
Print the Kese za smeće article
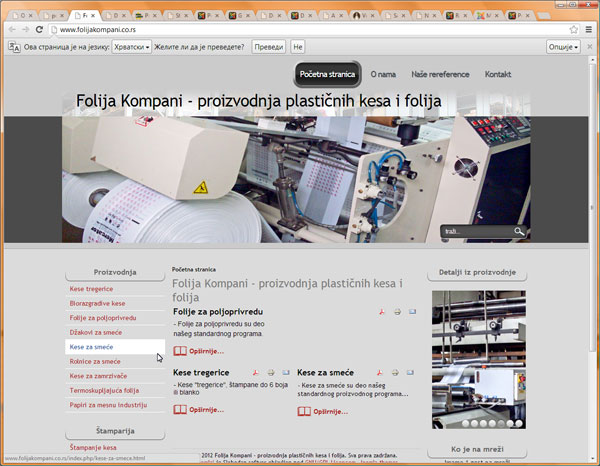tap(396, 372)
